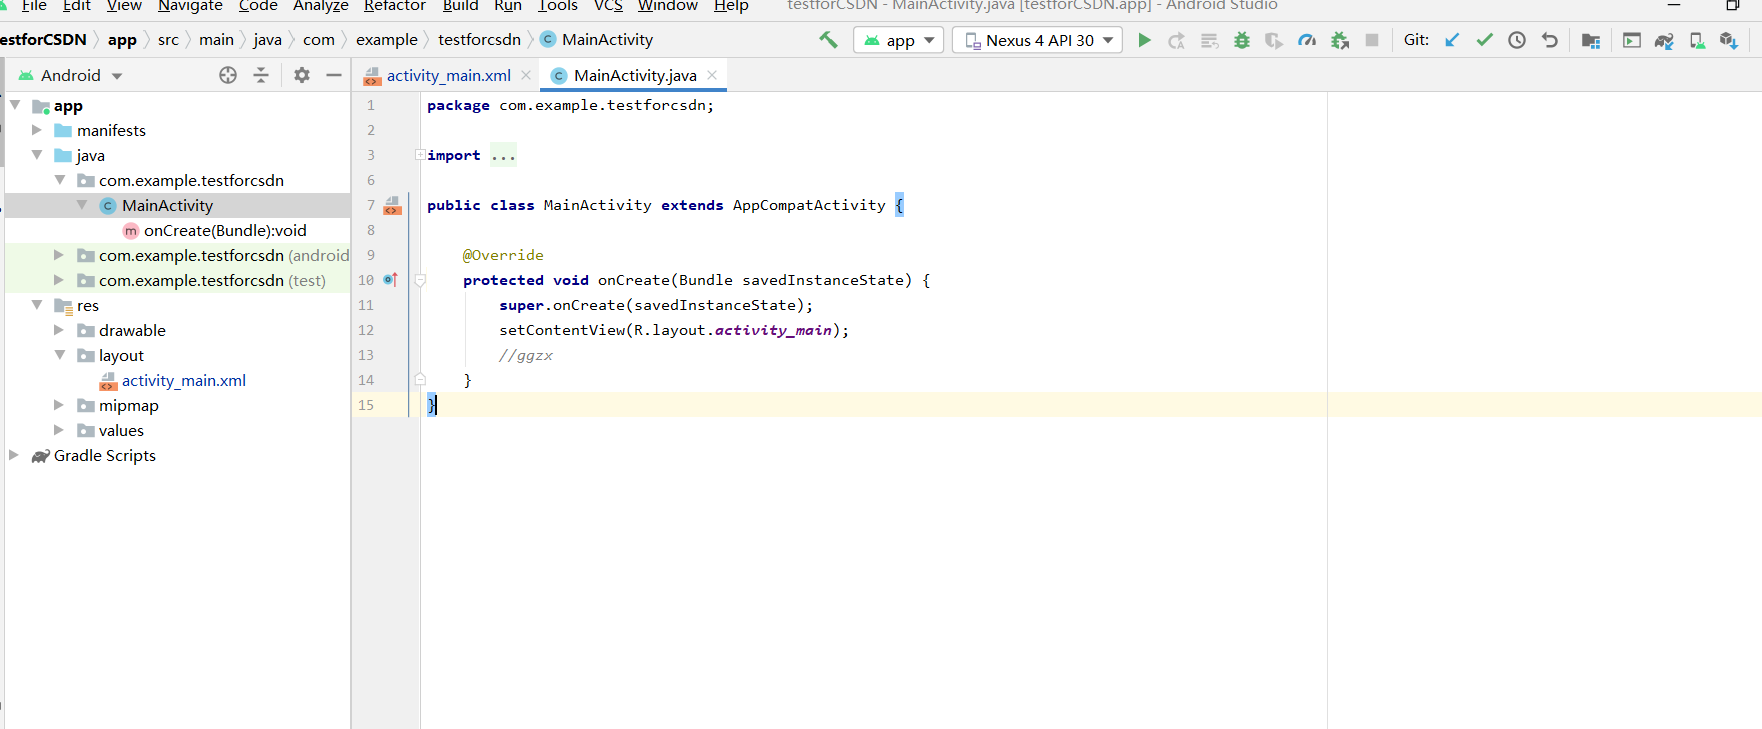Select com.example.testforcsdn (test) package
1762x729 pixels.
[212, 280]
